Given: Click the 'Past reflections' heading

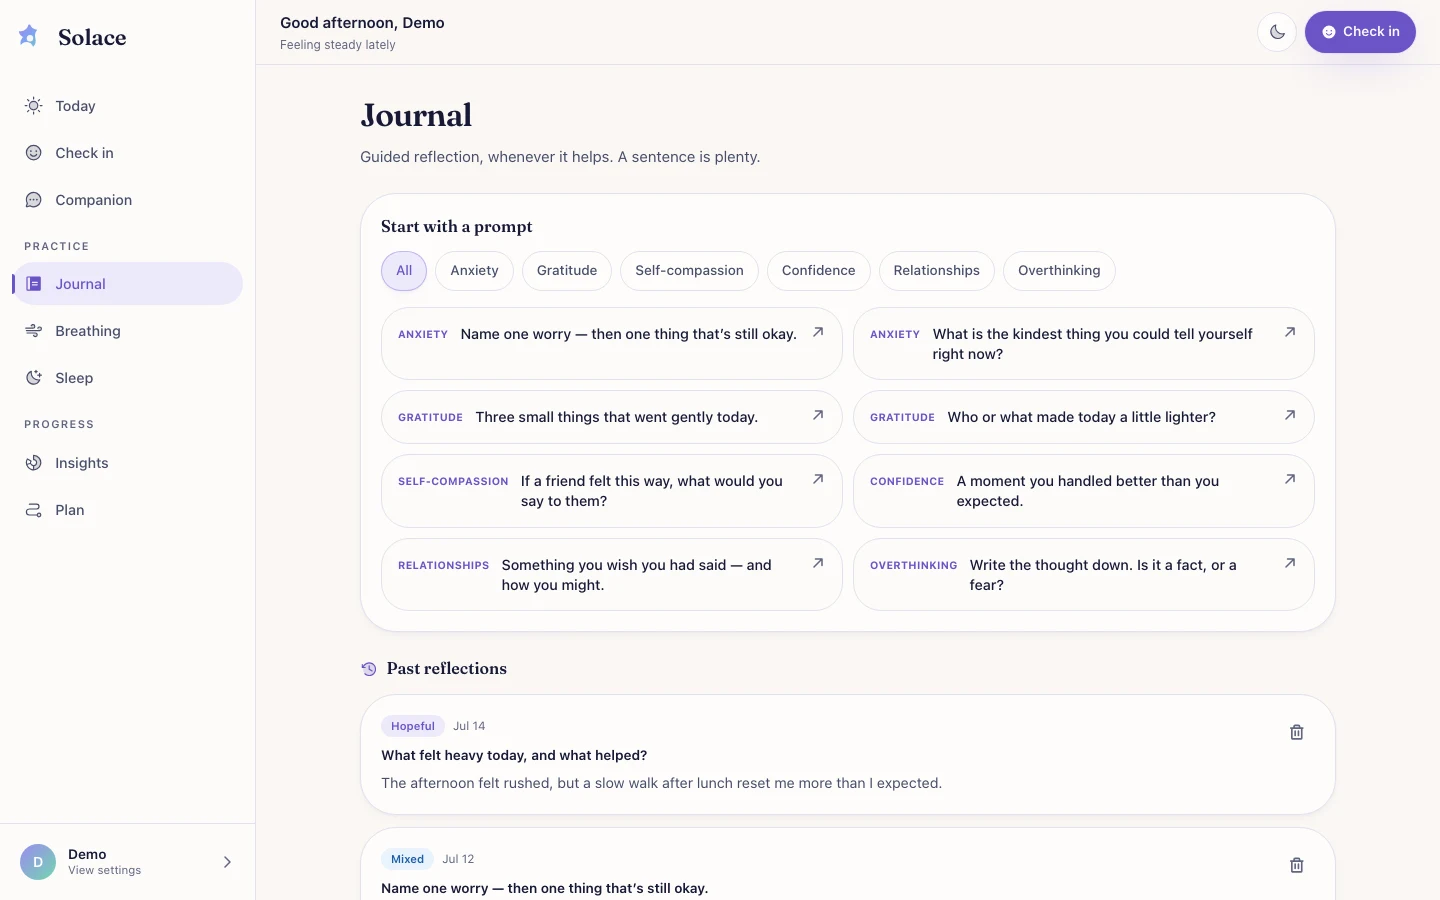Looking at the screenshot, I should (x=447, y=669).
